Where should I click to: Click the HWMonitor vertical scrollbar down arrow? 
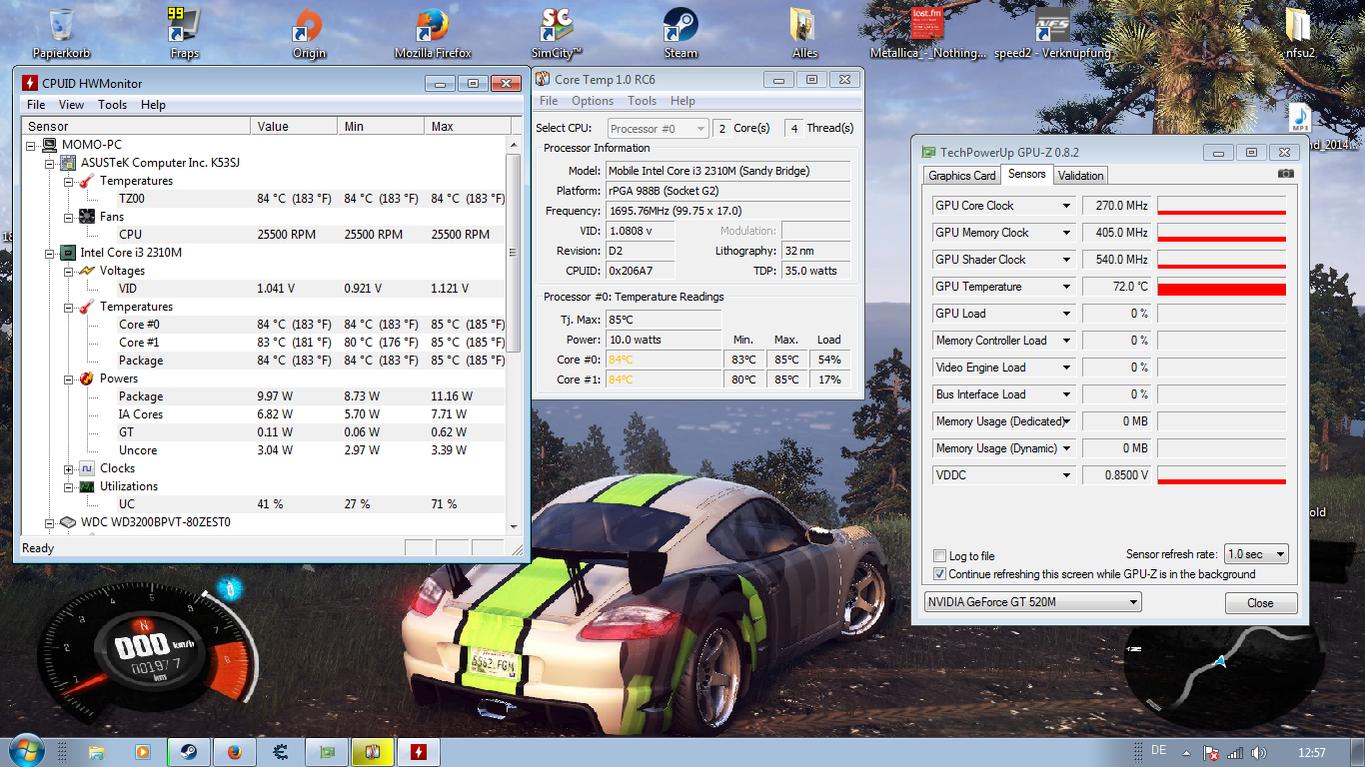515,527
